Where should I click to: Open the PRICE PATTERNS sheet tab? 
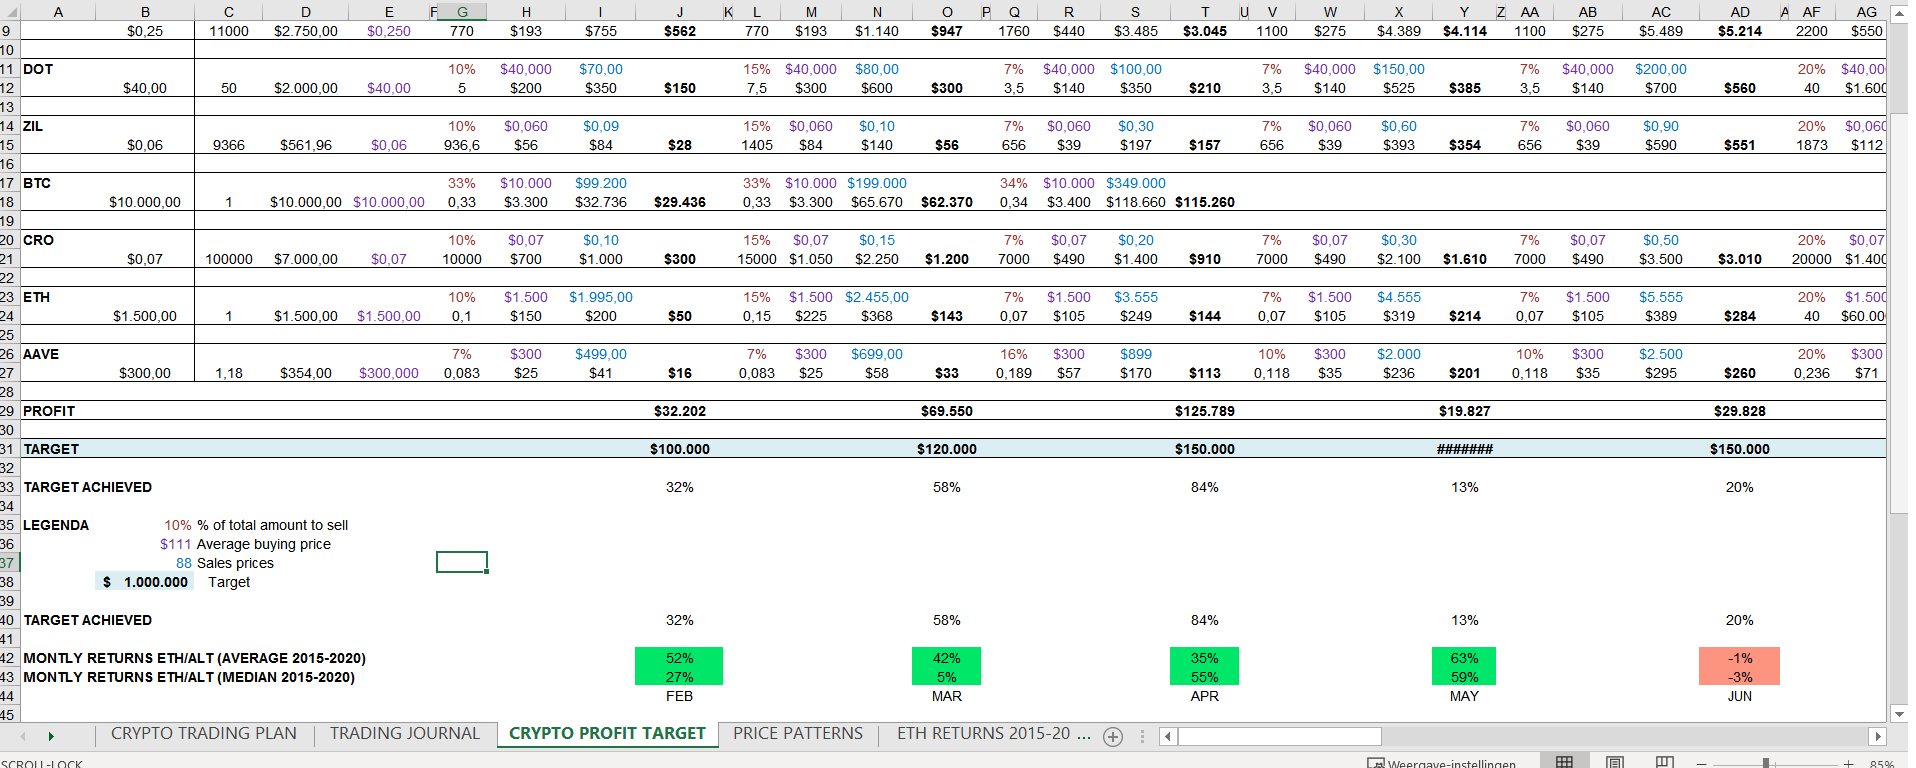point(797,734)
